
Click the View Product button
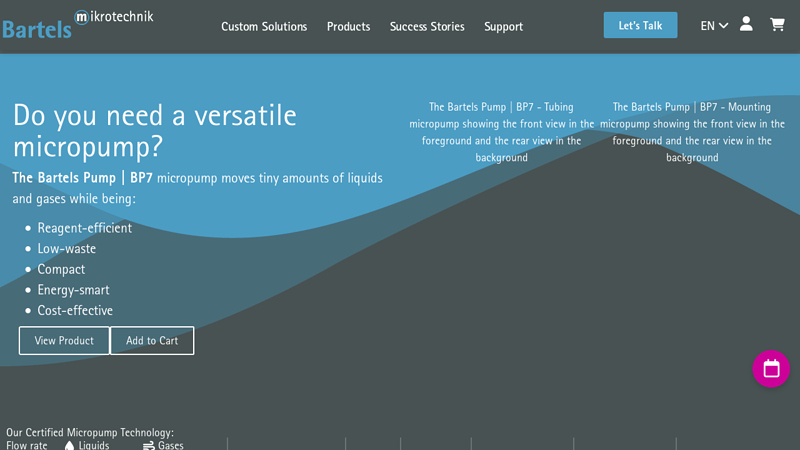pos(64,341)
